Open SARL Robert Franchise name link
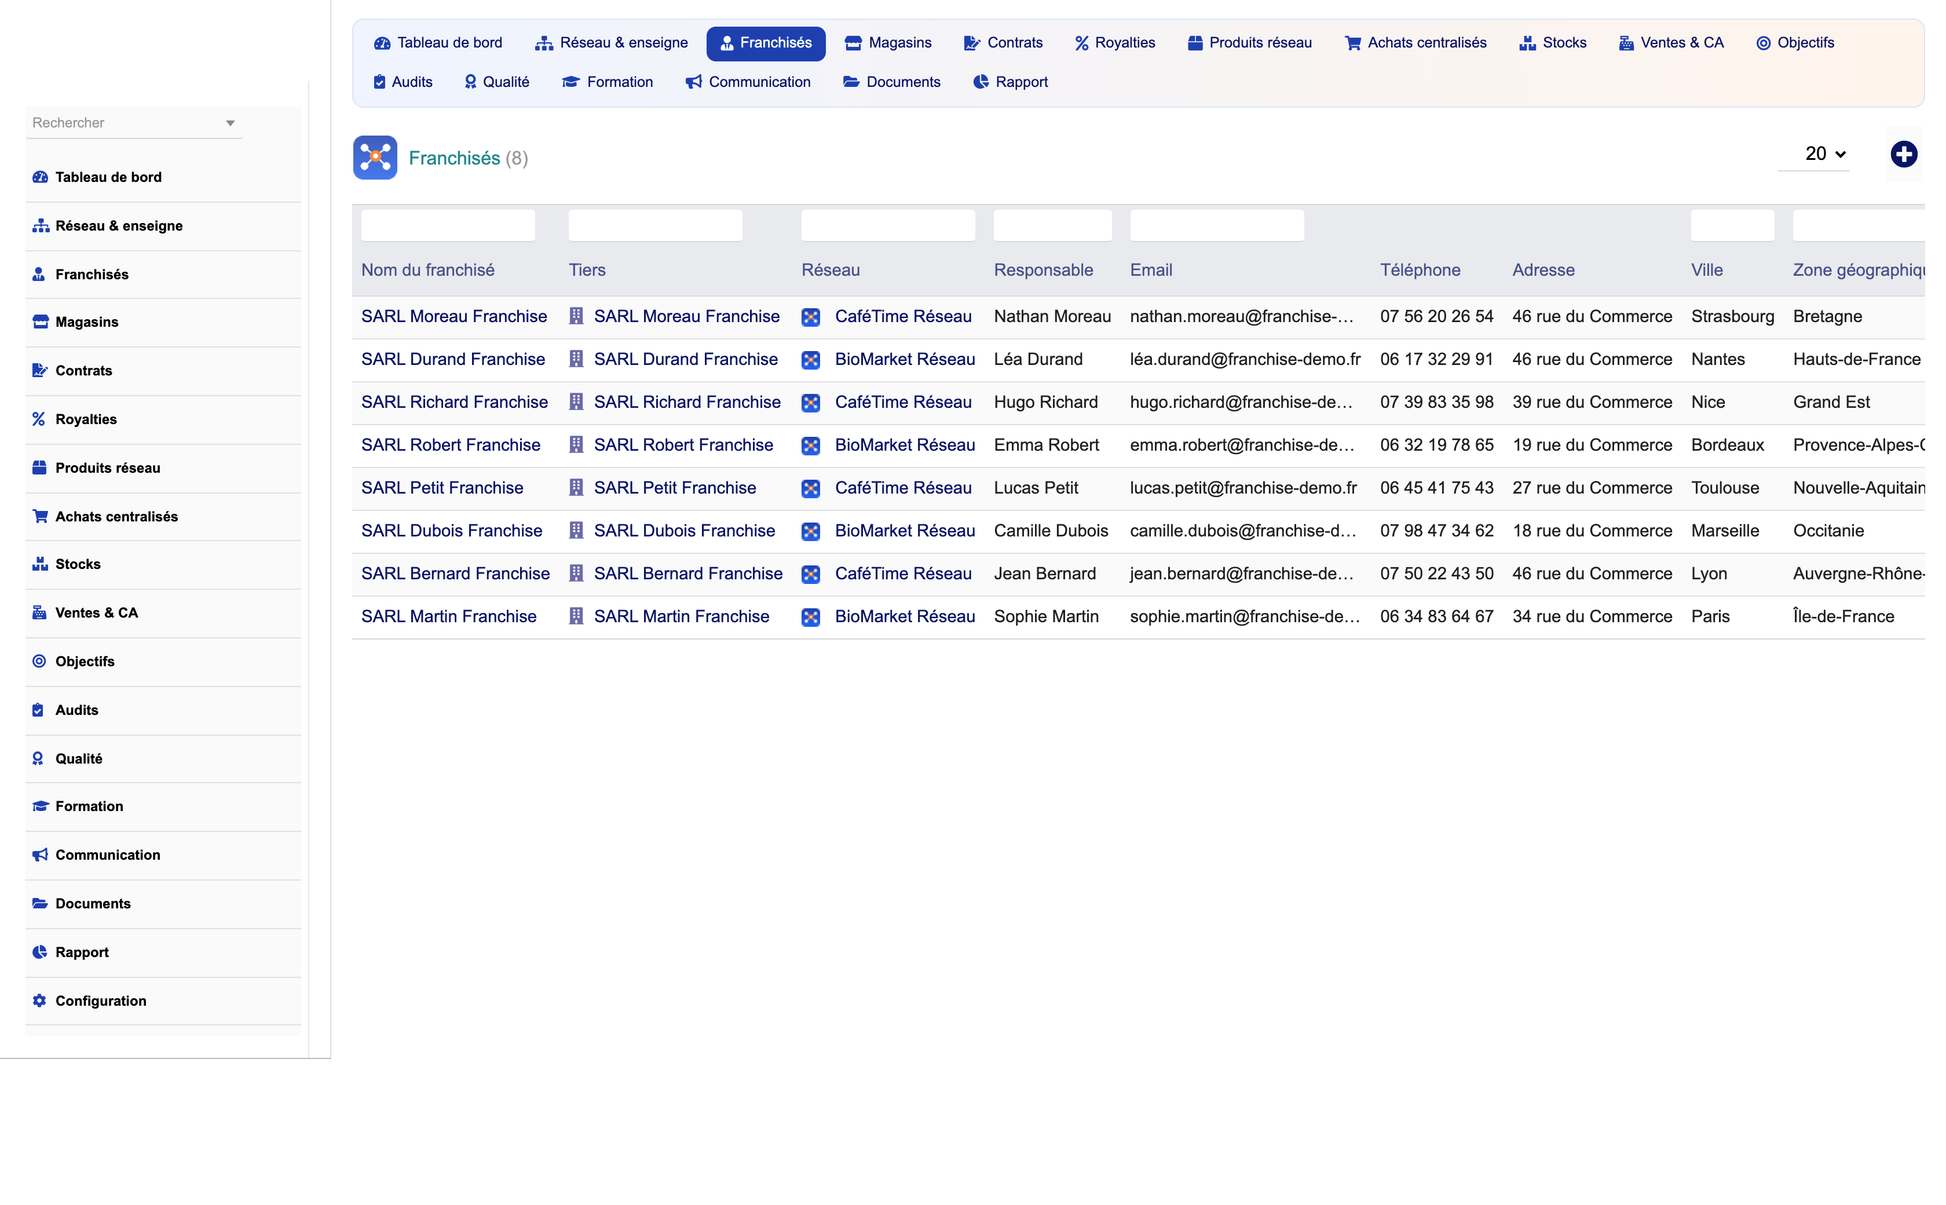 click(451, 445)
